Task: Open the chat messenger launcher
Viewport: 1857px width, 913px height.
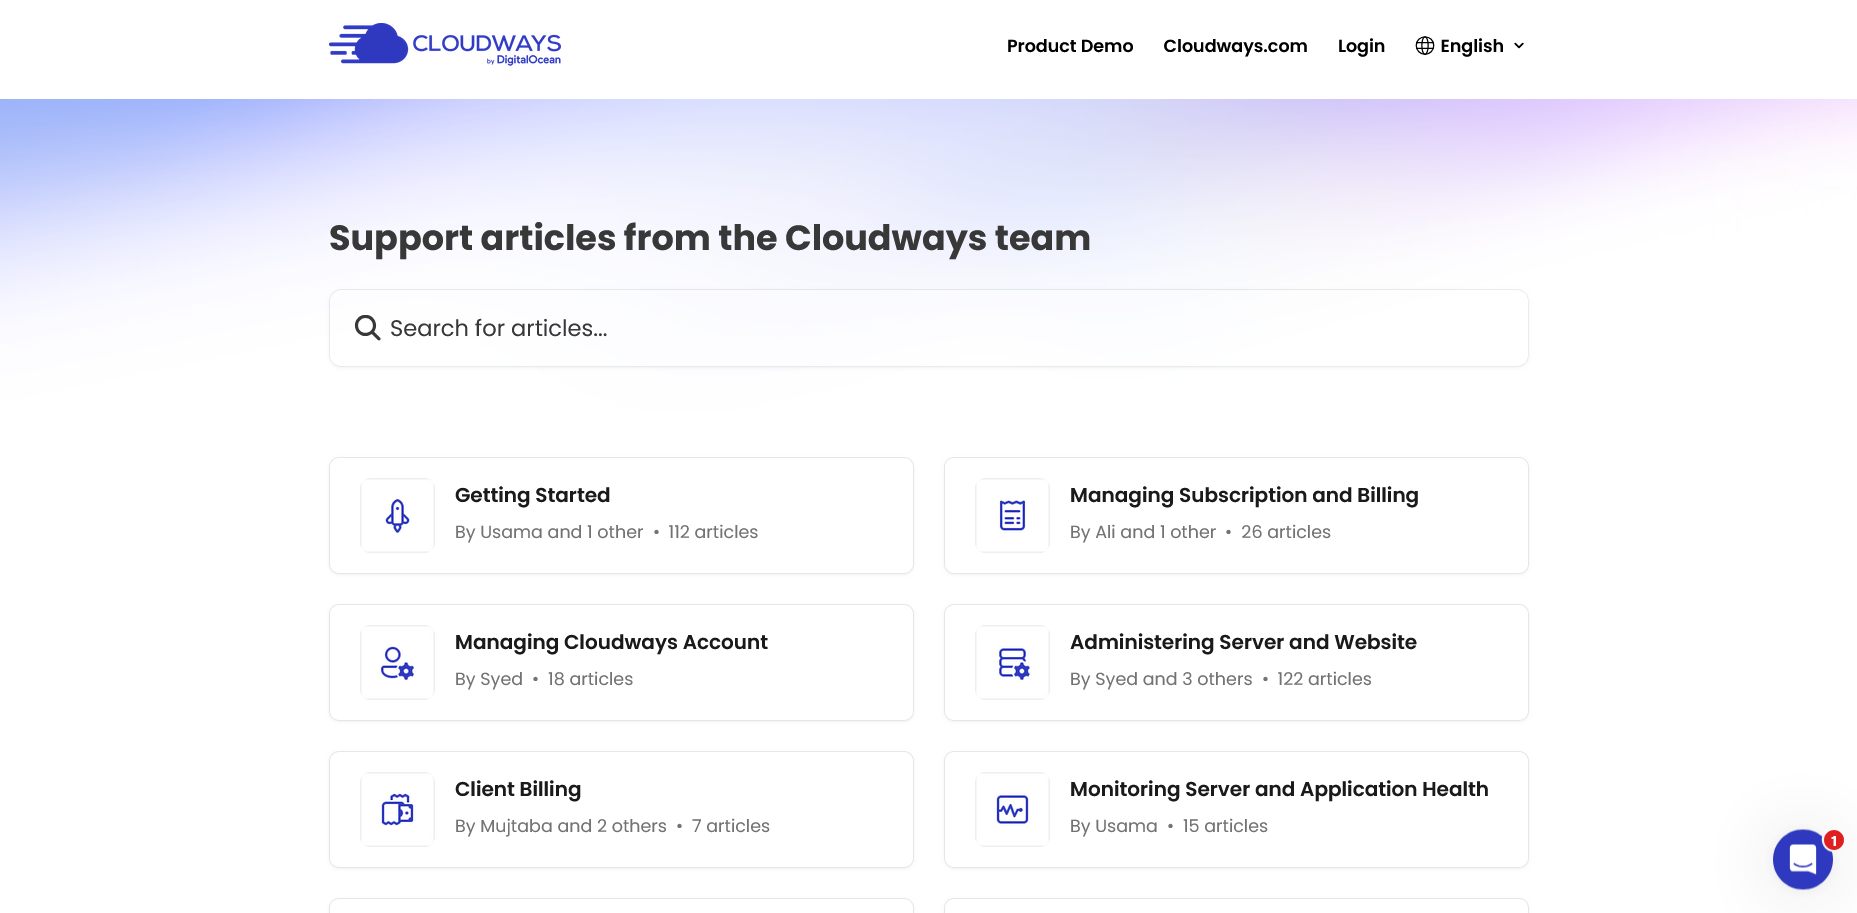Action: [x=1802, y=859]
